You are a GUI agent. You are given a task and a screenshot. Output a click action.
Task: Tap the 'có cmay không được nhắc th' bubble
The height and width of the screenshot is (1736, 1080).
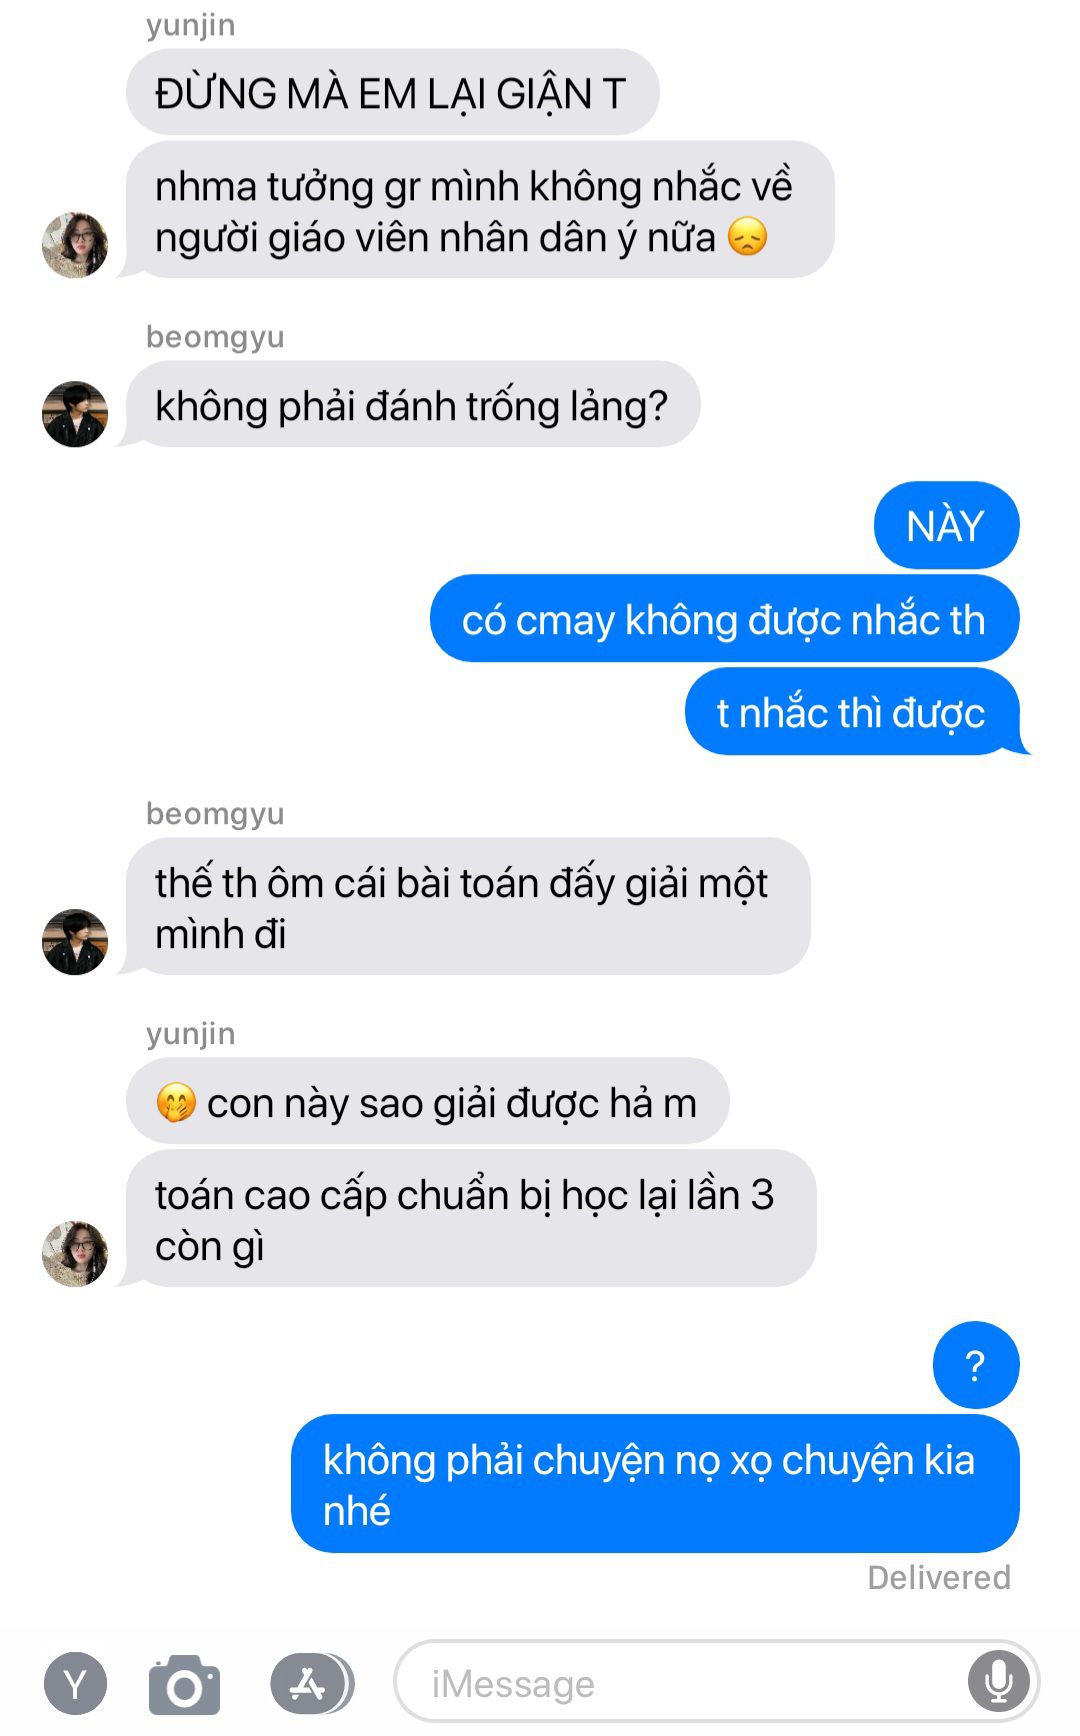724,619
